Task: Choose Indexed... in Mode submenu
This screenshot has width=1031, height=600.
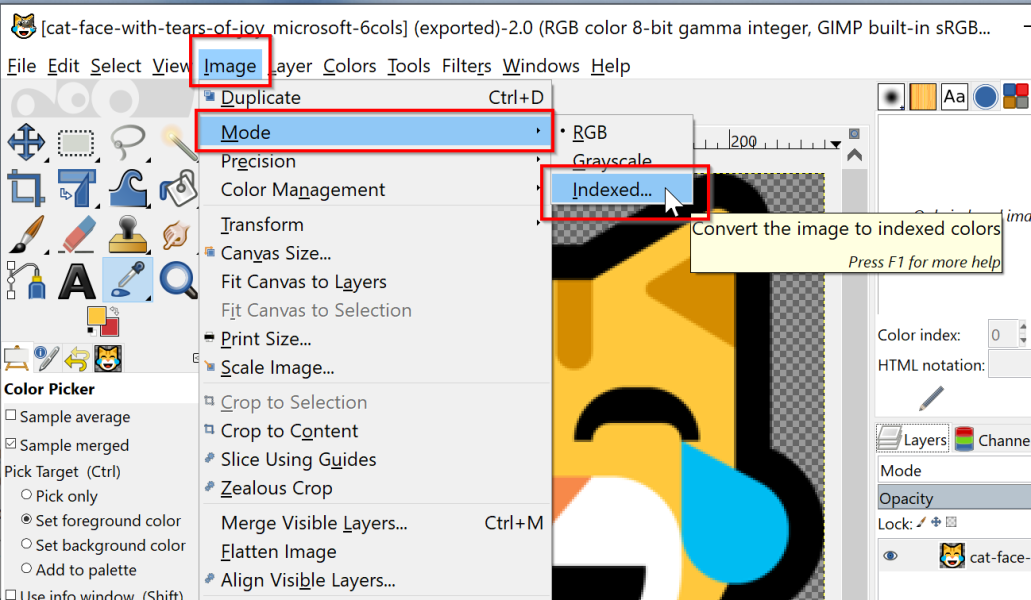Action: [623, 190]
